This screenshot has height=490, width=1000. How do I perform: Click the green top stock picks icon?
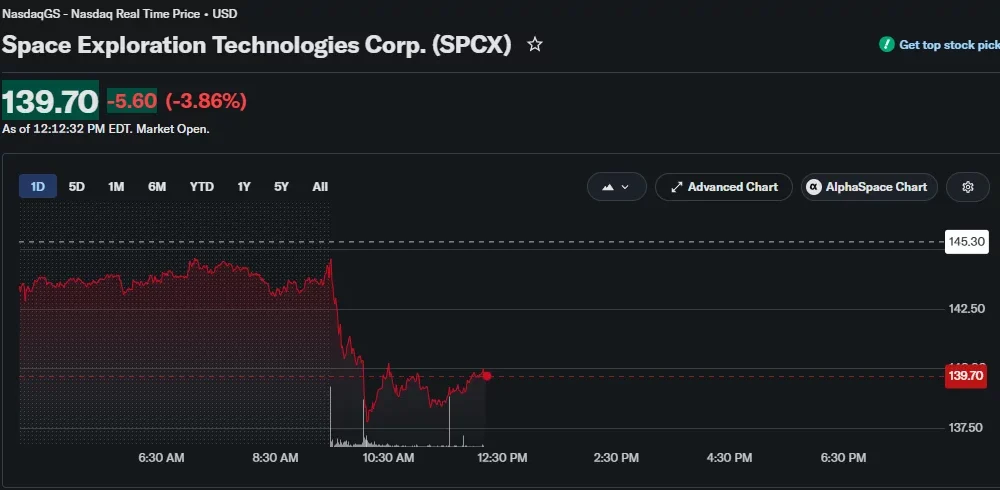[x=886, y=45]
